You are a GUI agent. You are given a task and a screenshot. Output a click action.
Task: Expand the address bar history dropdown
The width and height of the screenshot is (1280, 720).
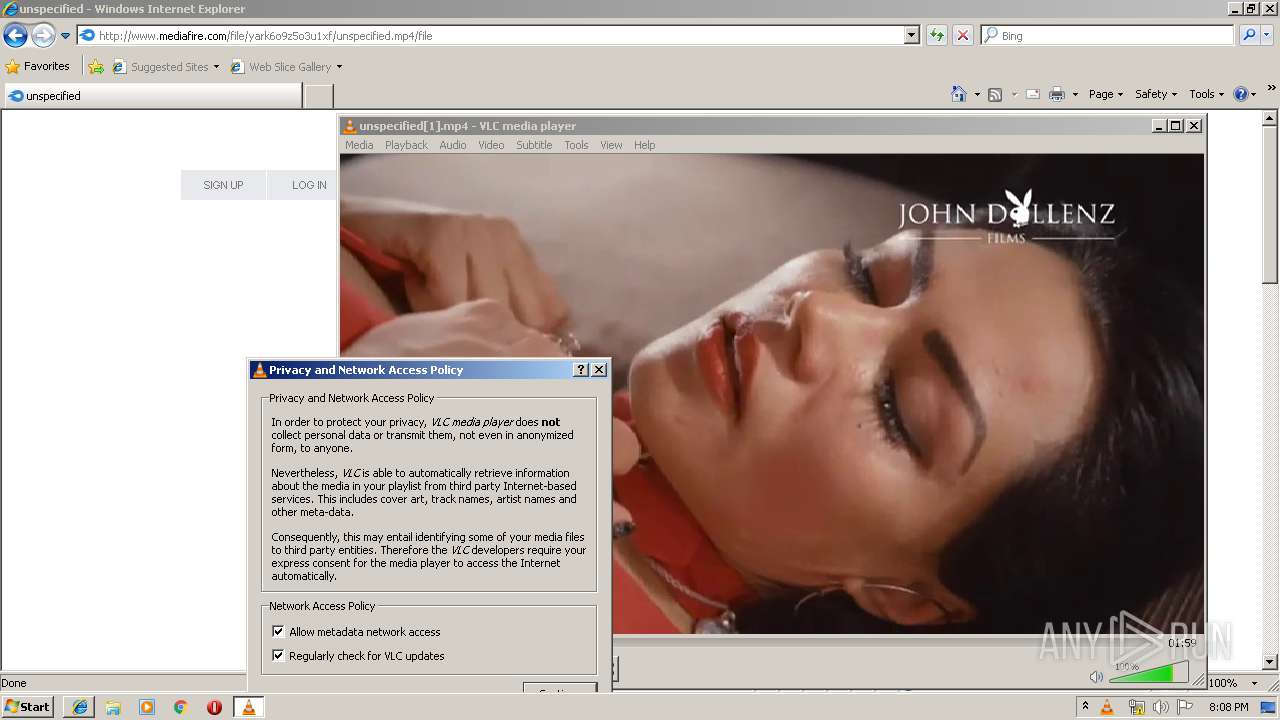click(912, 36)
